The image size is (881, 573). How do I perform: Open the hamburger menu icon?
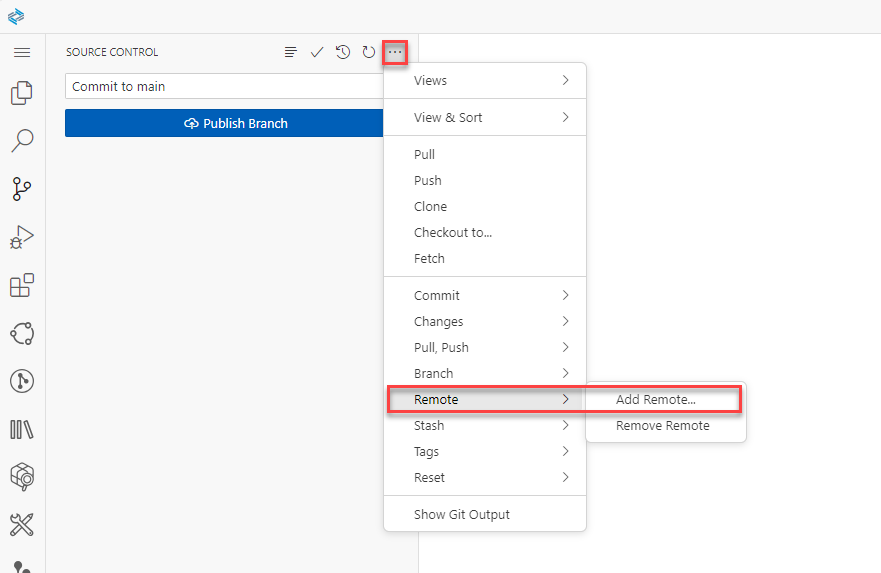tap(22, 52)
